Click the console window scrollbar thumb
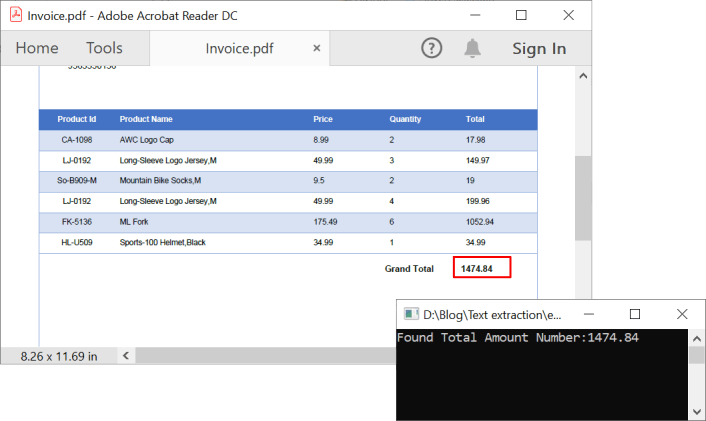Viewport: 706px width, 421px height. (697, 355)
